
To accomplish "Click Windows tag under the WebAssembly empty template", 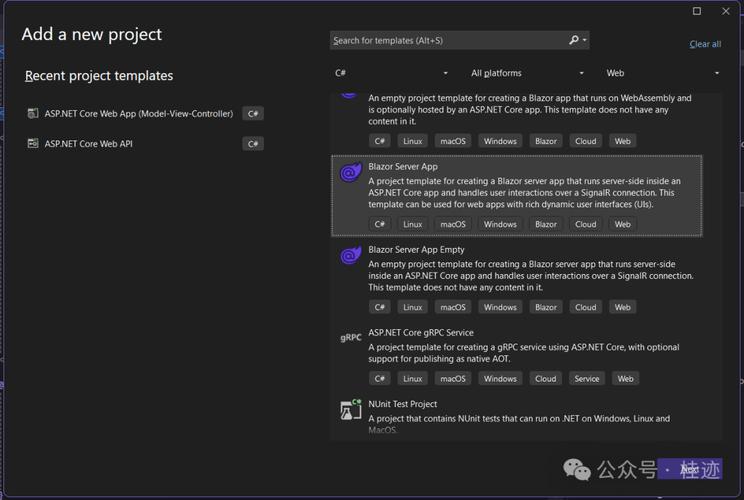I will click(x=500, y=141).
